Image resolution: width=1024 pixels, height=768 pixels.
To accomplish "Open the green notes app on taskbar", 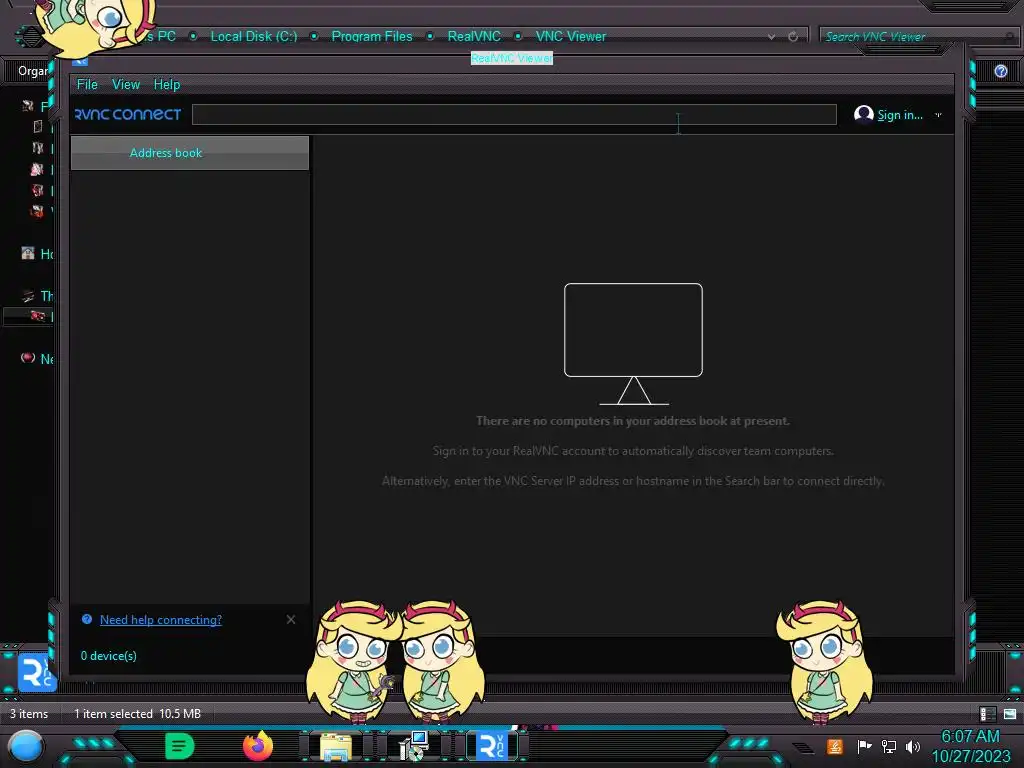I will 180,746.
